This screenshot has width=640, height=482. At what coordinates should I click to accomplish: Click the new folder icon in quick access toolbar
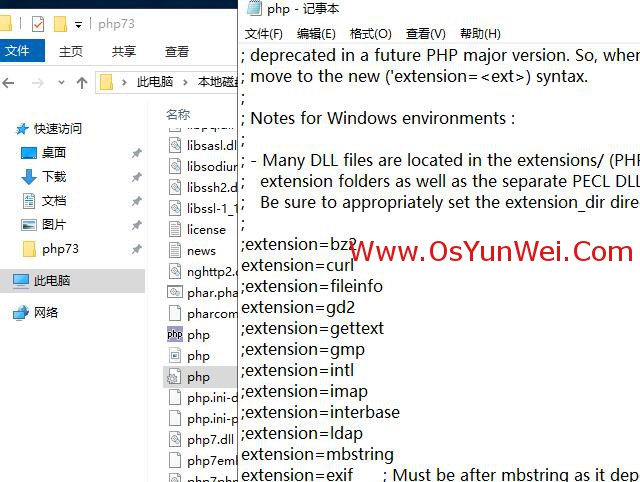pos(60,24)
